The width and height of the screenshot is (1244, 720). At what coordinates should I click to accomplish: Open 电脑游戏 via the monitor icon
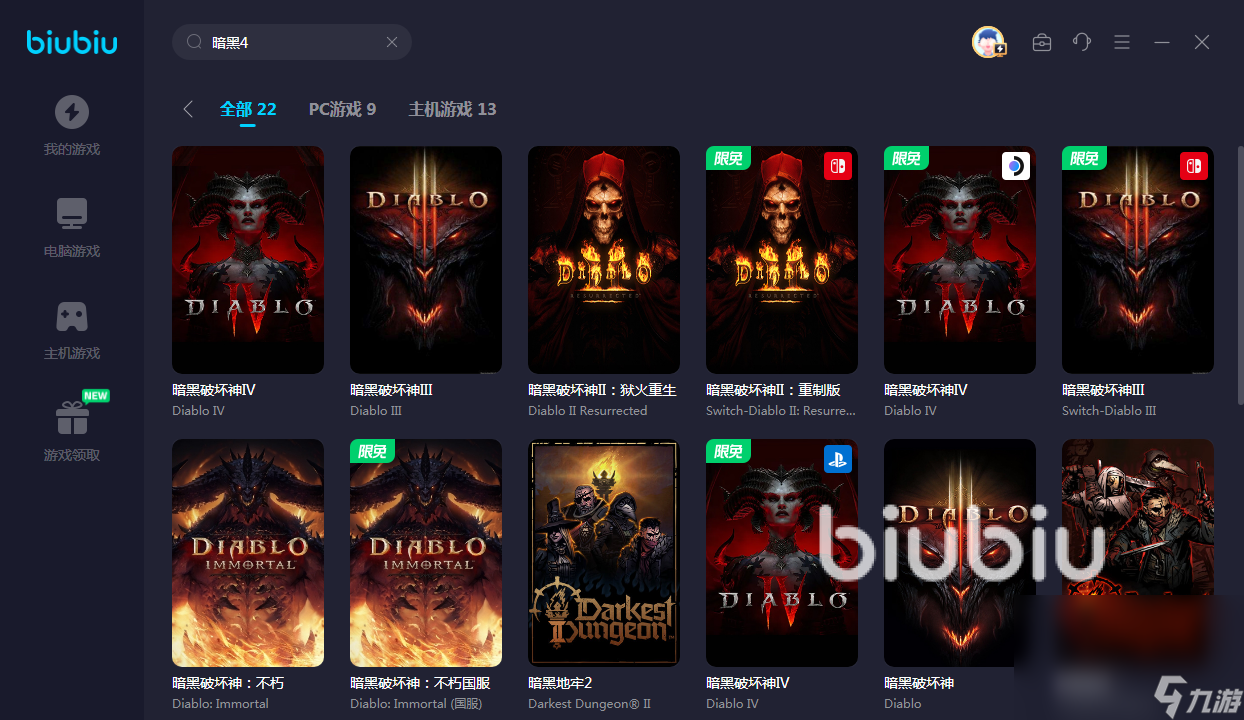tap(72, 214)
